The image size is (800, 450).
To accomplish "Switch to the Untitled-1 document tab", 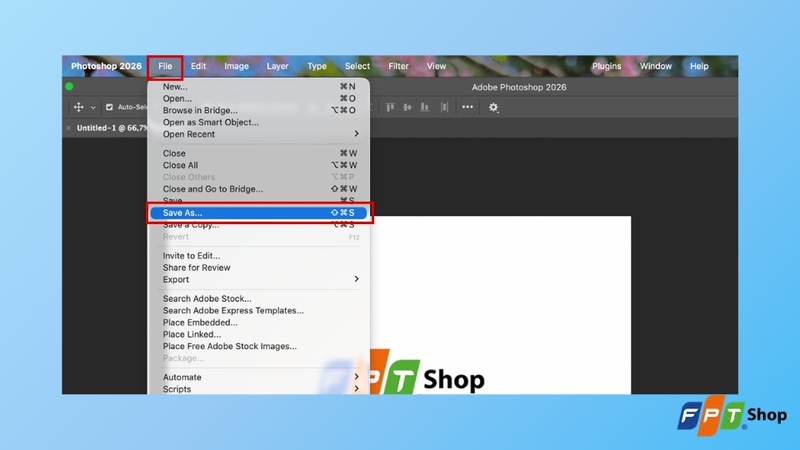I will coord(112,128).
